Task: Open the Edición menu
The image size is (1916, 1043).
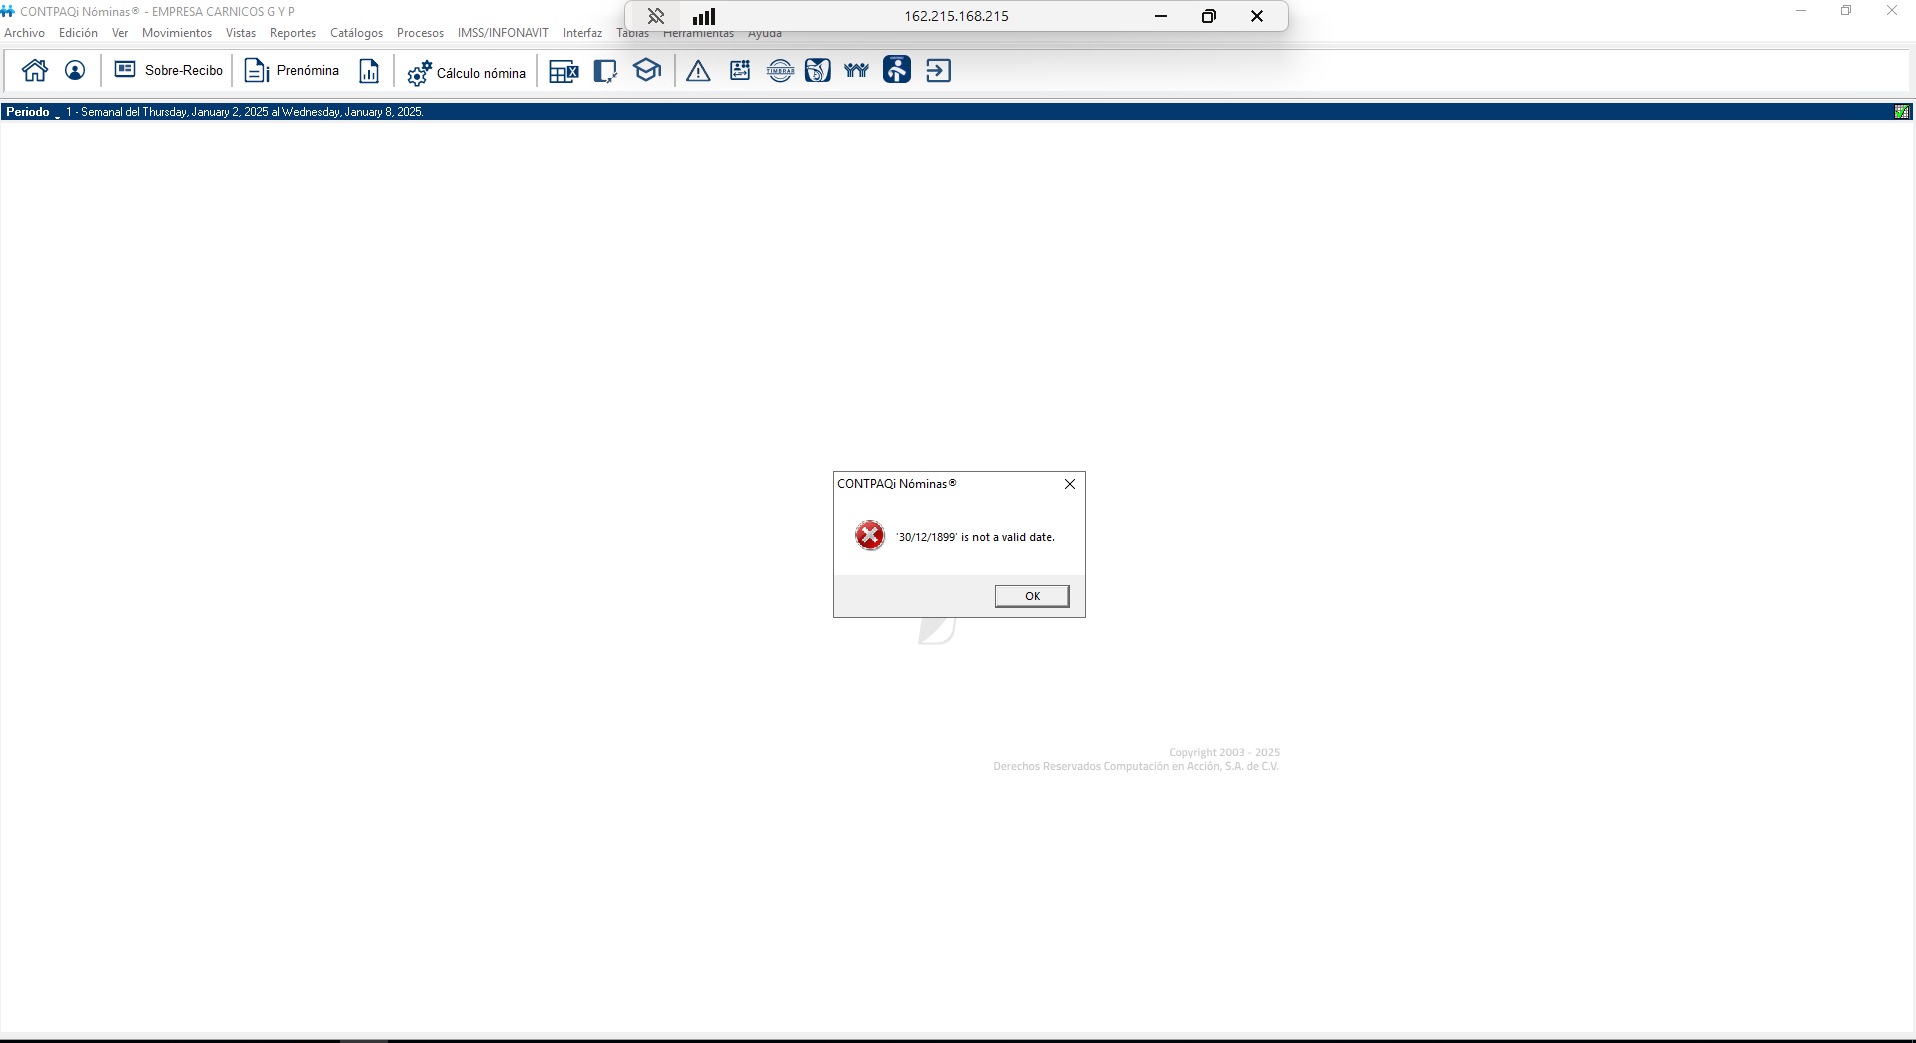Action: tap(78, 33)
